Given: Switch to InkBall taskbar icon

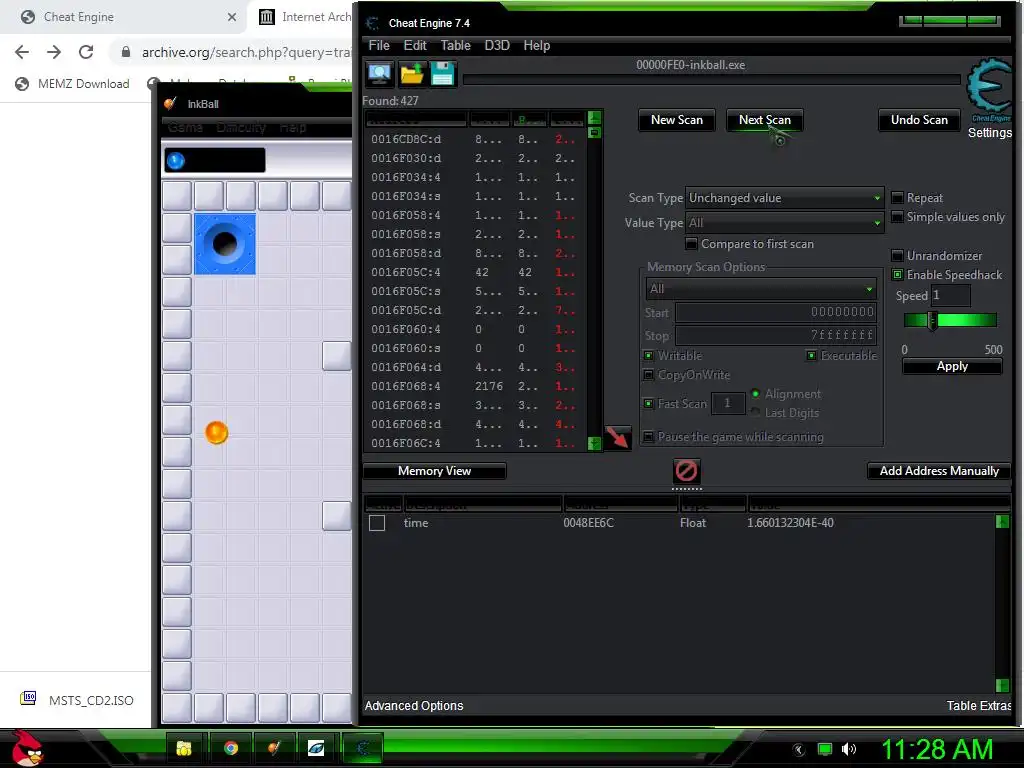Looking at the screenshot, I should coord(274,748).
